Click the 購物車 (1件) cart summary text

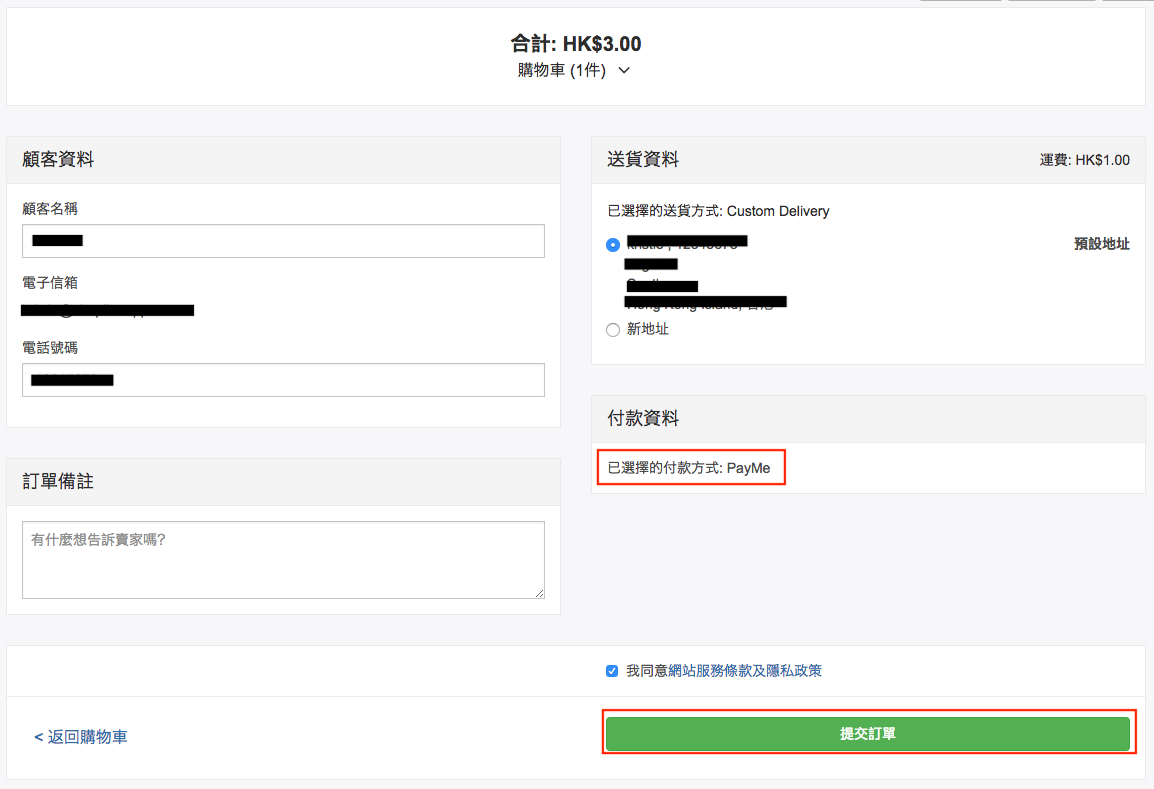click(x=561, y=71)
